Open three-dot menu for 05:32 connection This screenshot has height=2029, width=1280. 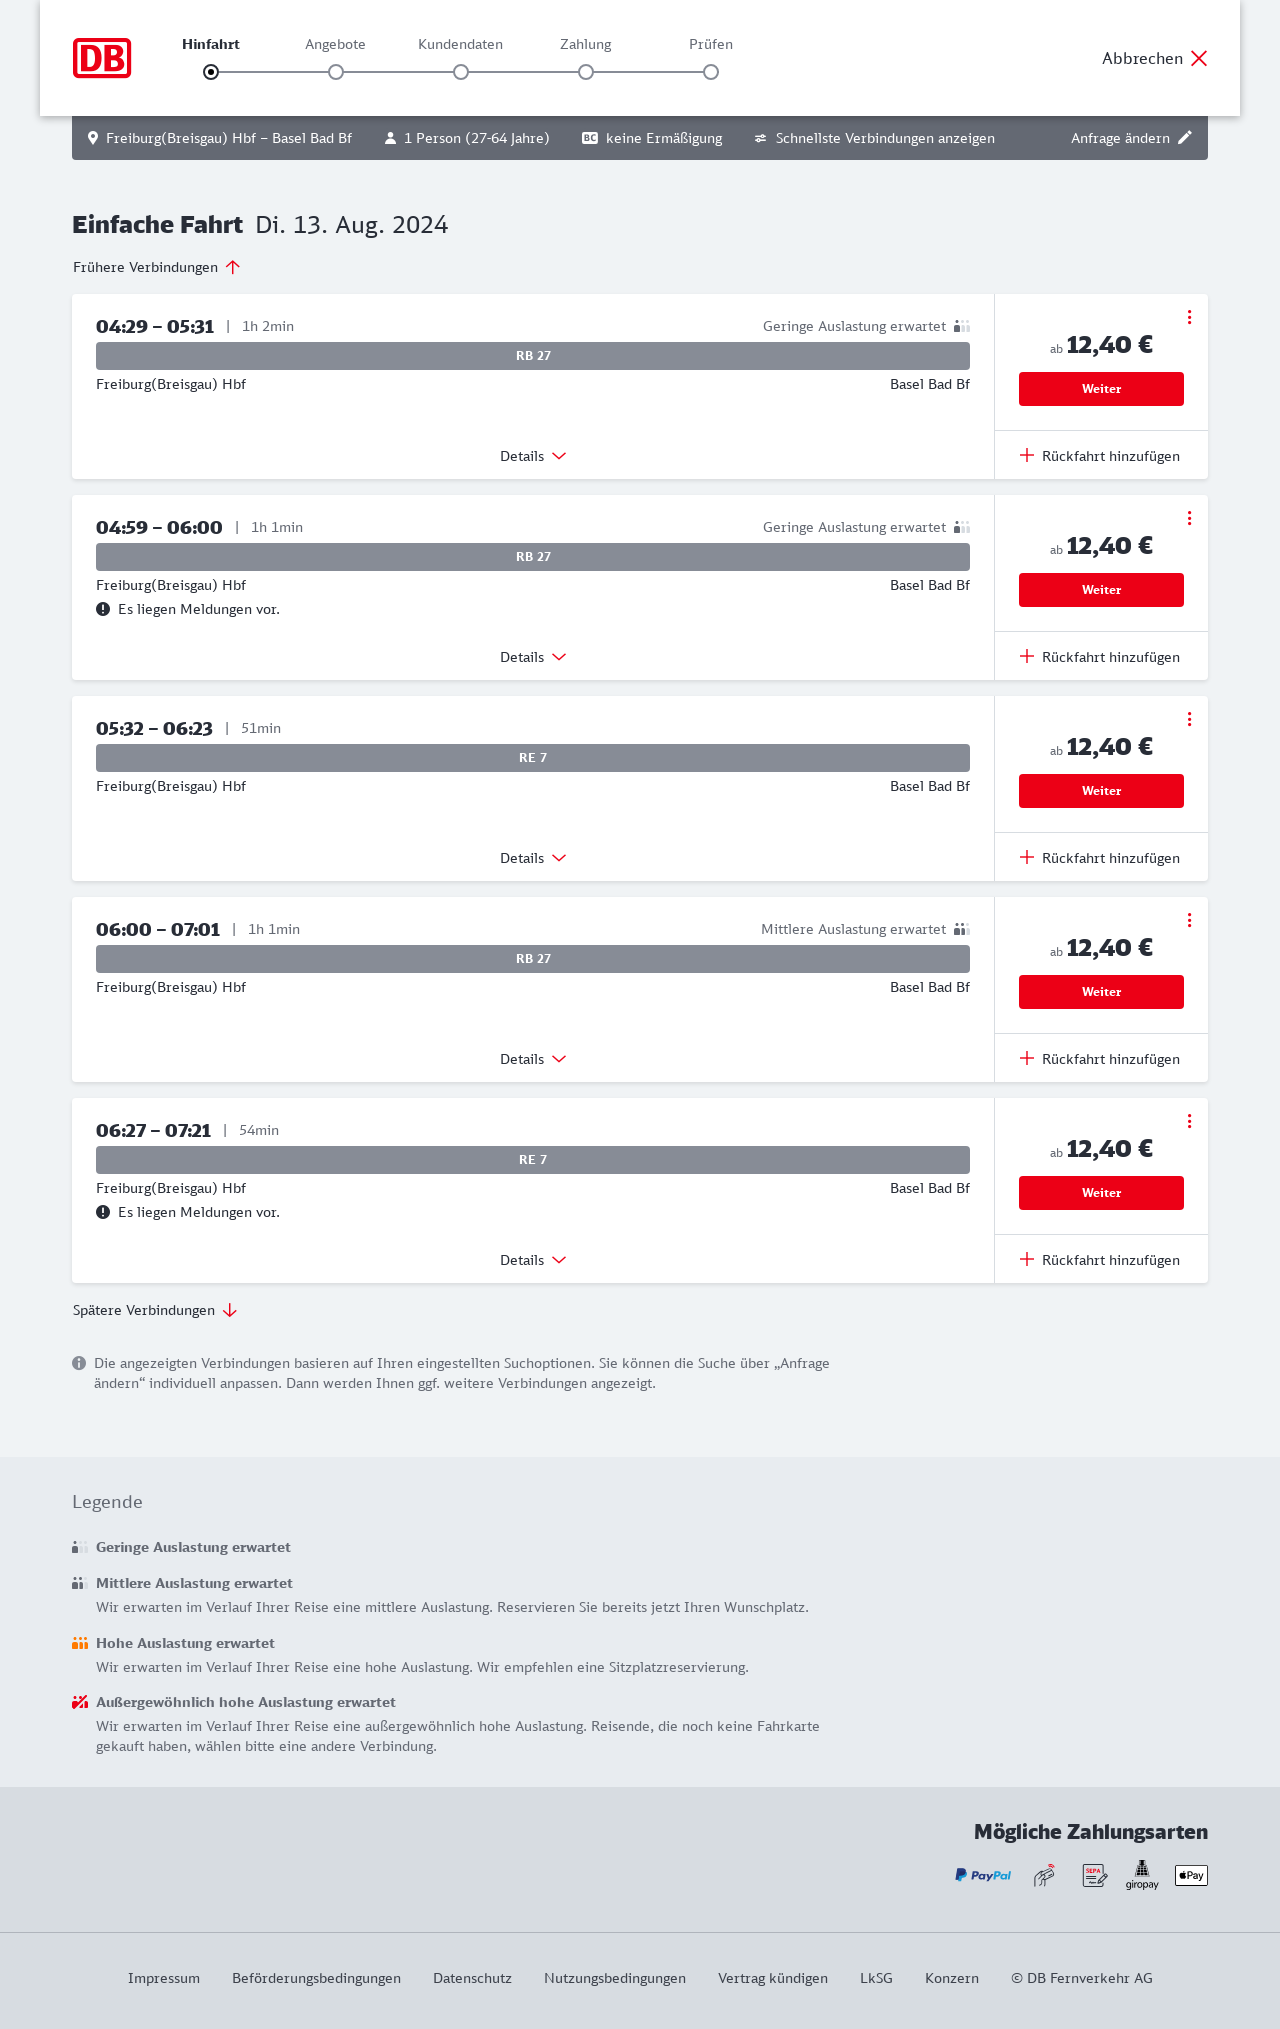pos(1189,719)
